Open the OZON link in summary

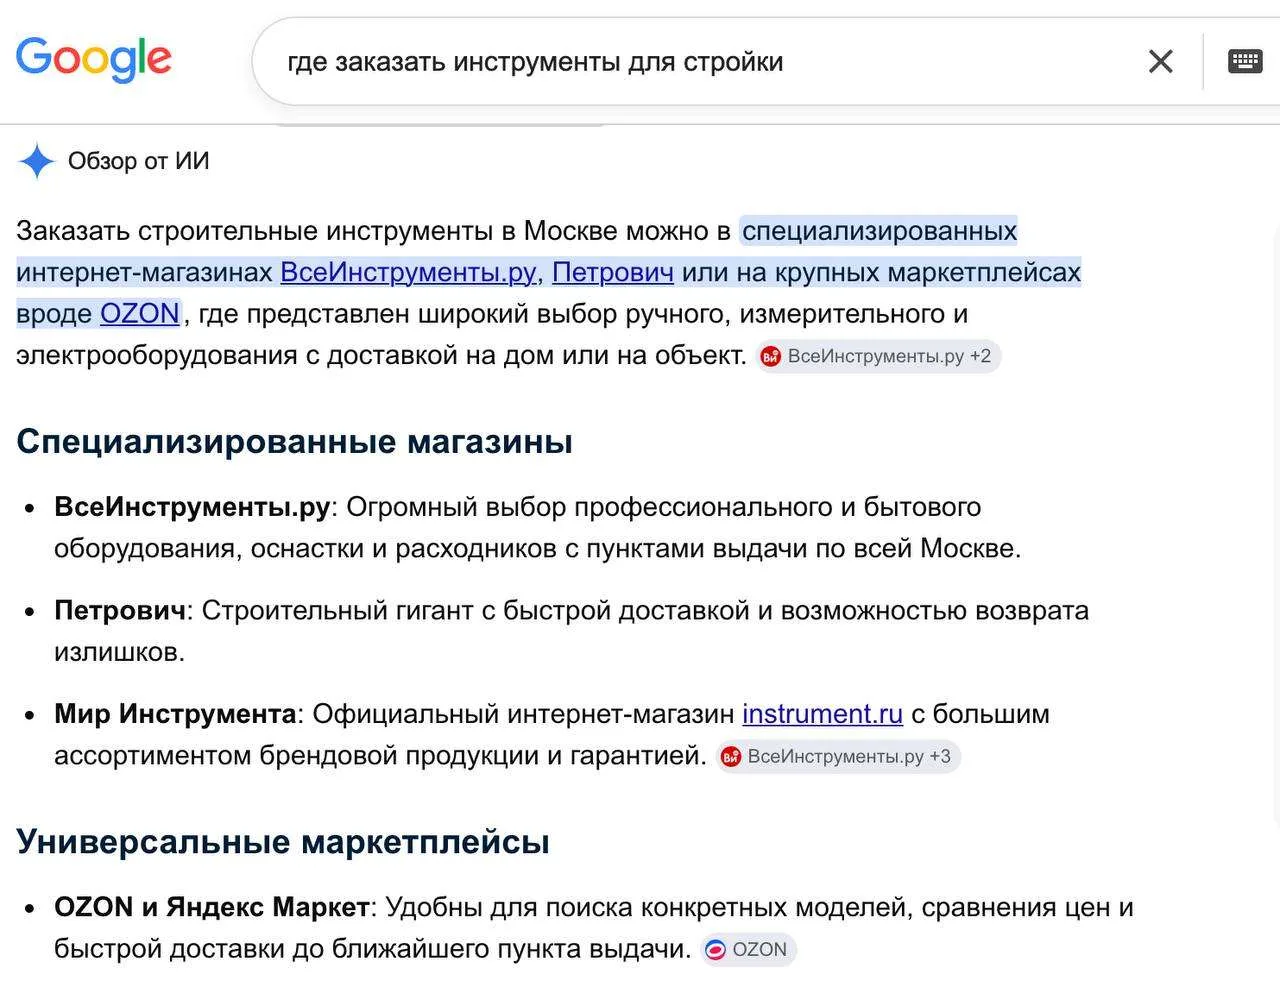139,313
